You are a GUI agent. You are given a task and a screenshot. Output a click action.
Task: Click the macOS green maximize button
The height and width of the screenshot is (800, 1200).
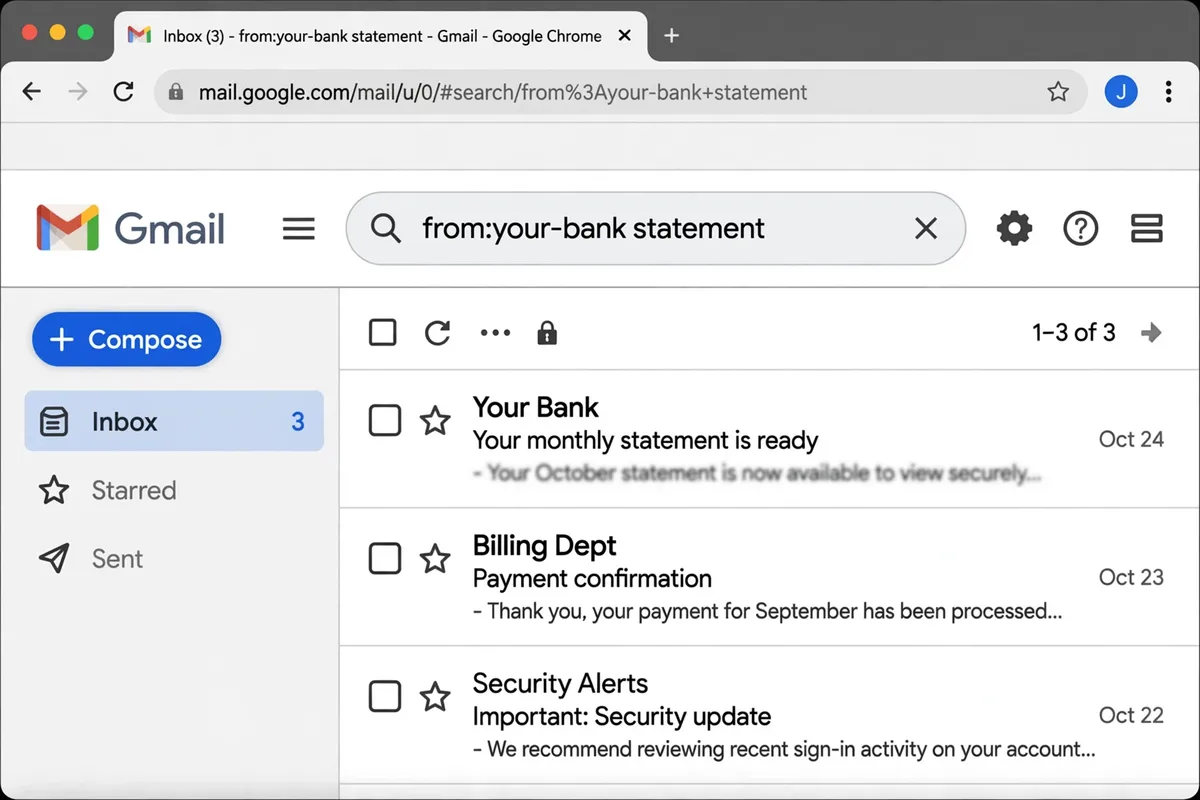pyautogui.click(x=86, y=33)
